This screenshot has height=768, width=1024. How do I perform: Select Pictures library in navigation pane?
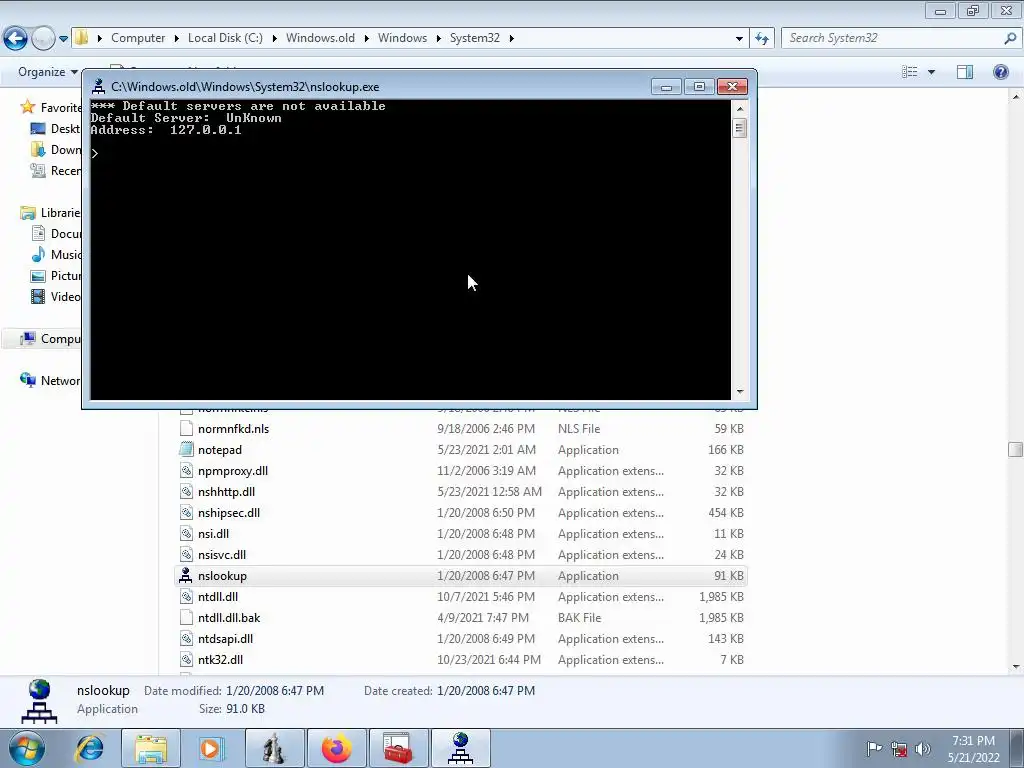point(56,276)
